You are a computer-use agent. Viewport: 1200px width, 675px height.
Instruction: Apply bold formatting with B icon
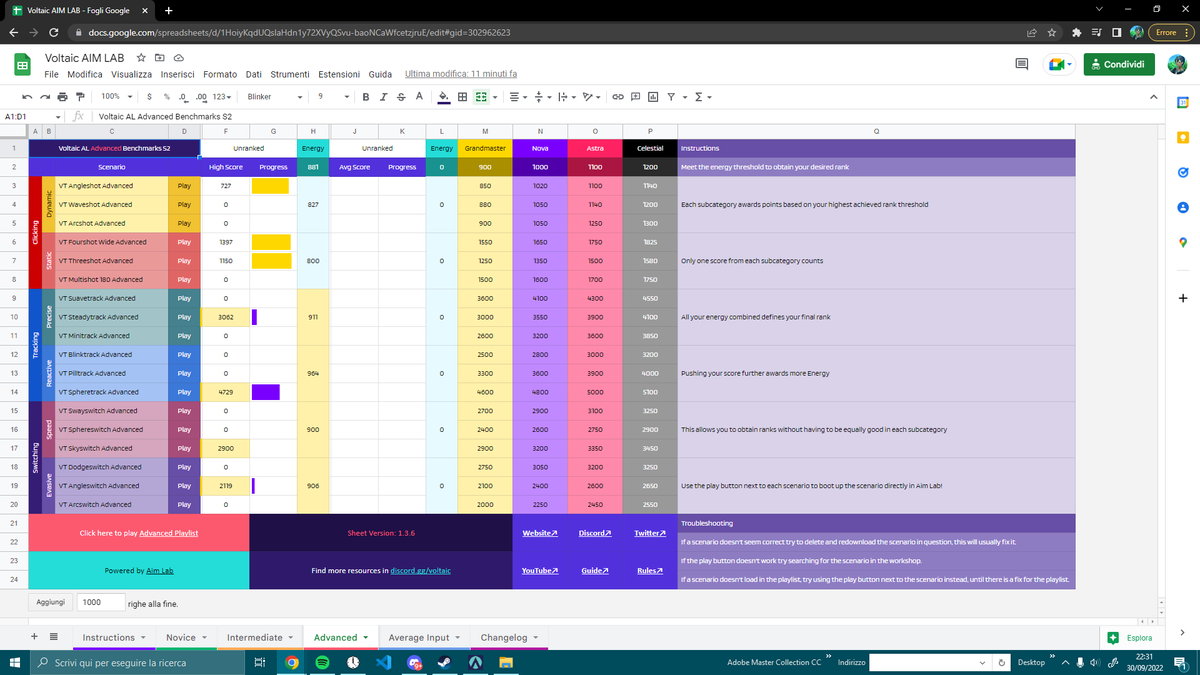point(368,96)
